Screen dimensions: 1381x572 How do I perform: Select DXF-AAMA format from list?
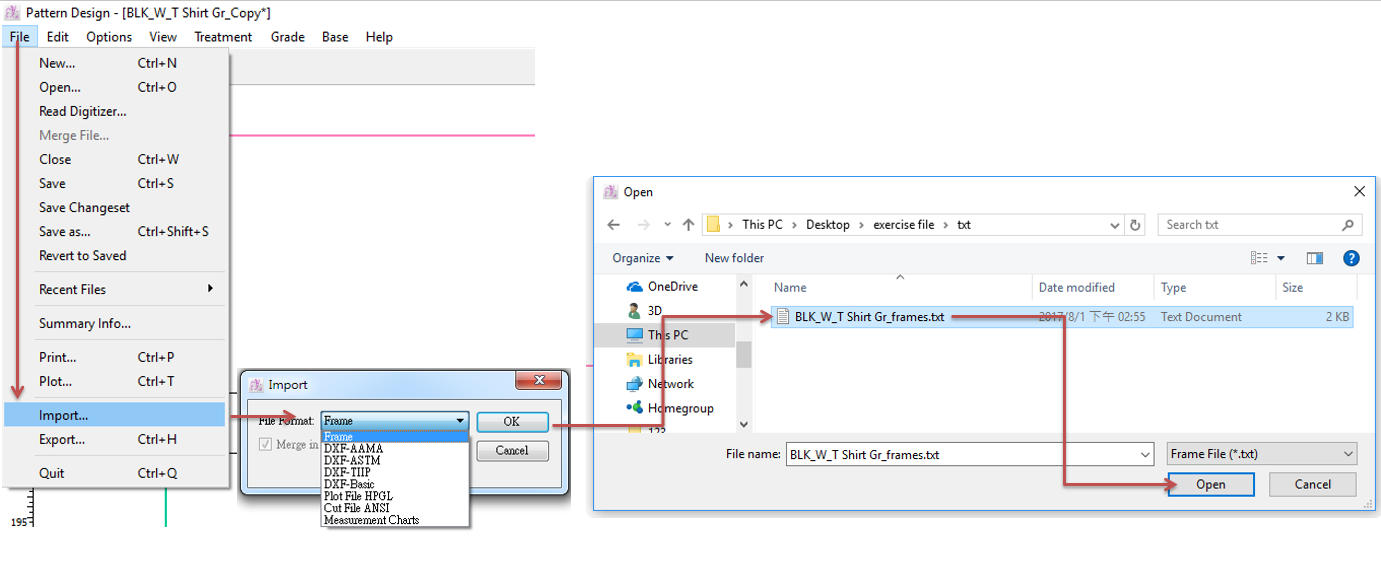pyautogui.click(x=353, y=449)
